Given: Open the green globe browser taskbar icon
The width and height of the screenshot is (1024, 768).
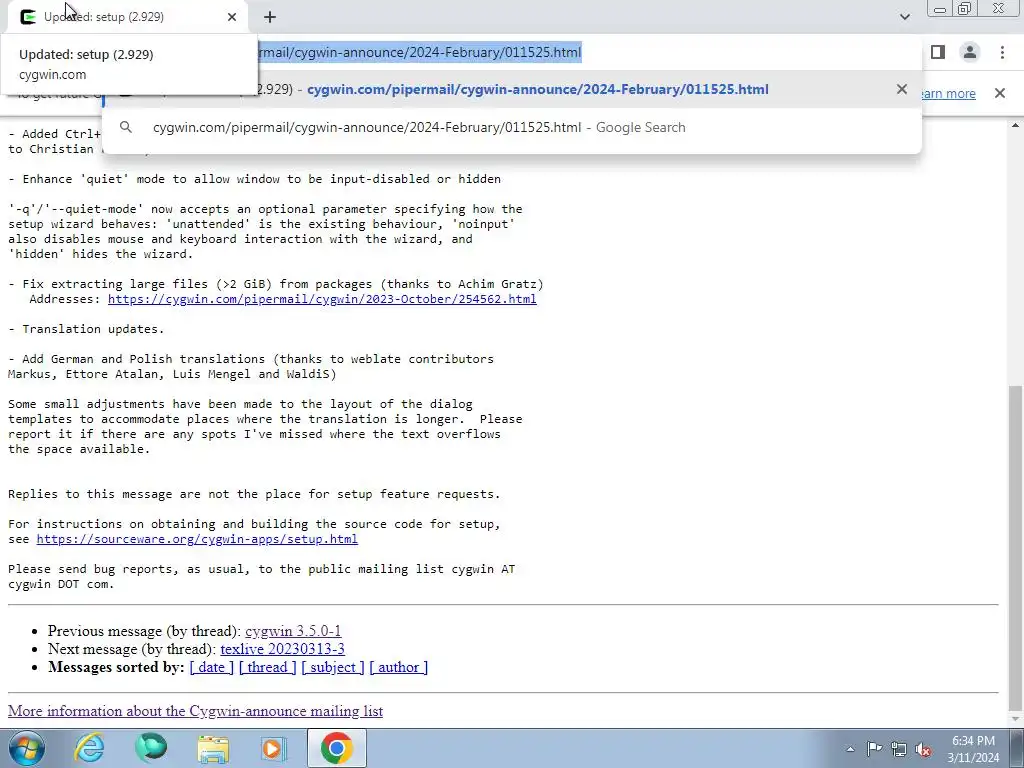Looking at the screenshot, I should [x=151, y=748].
